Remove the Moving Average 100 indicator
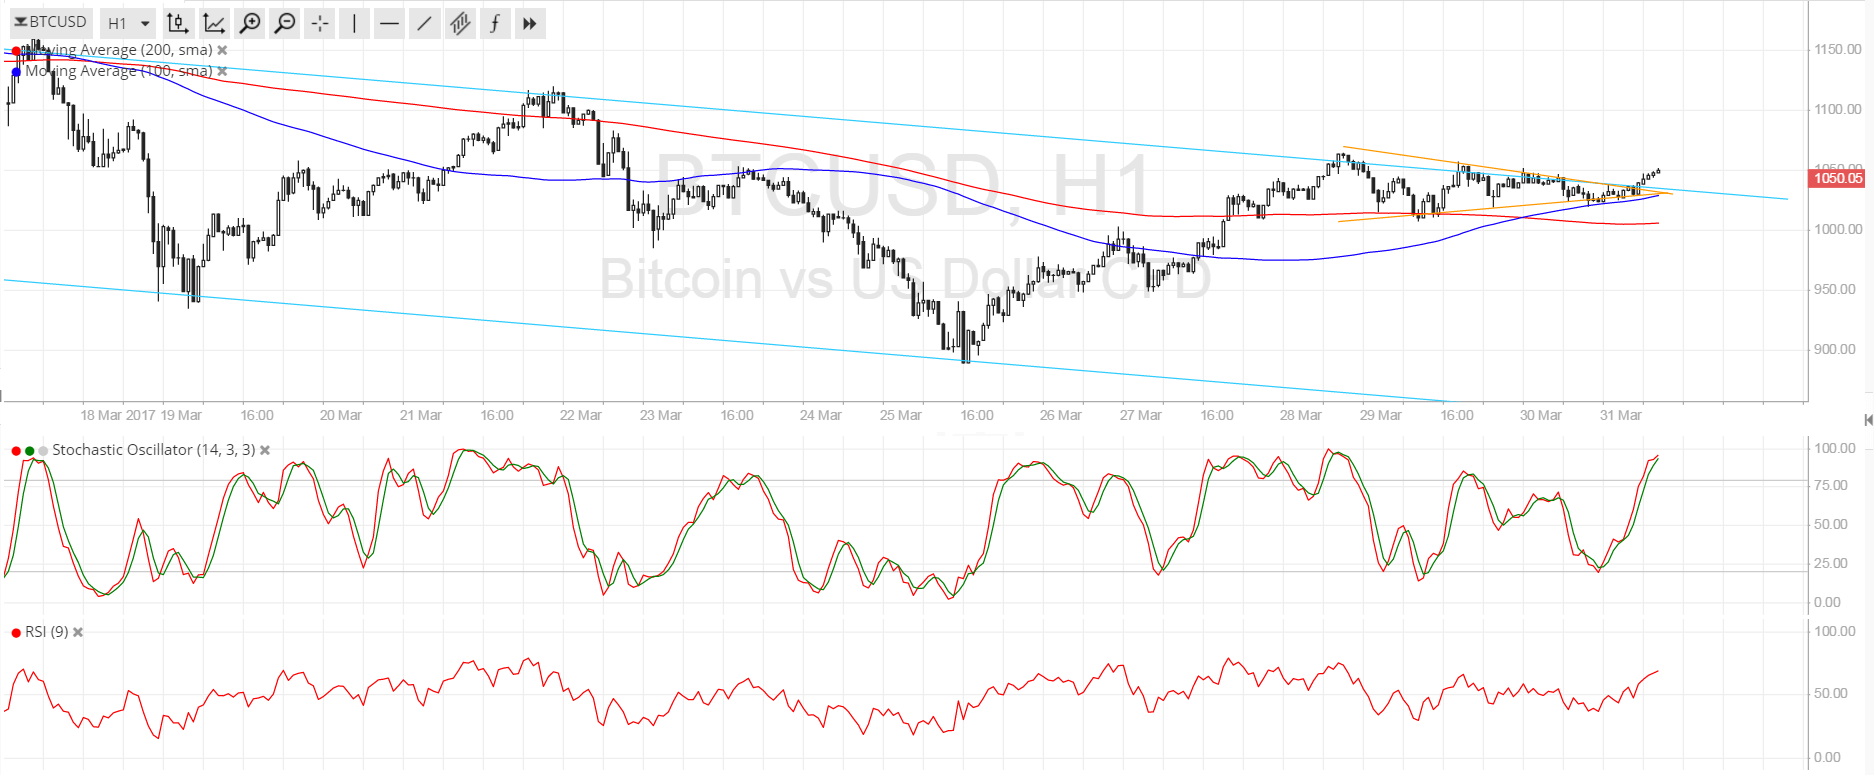 pyautogui.click(x=222, y=71)
